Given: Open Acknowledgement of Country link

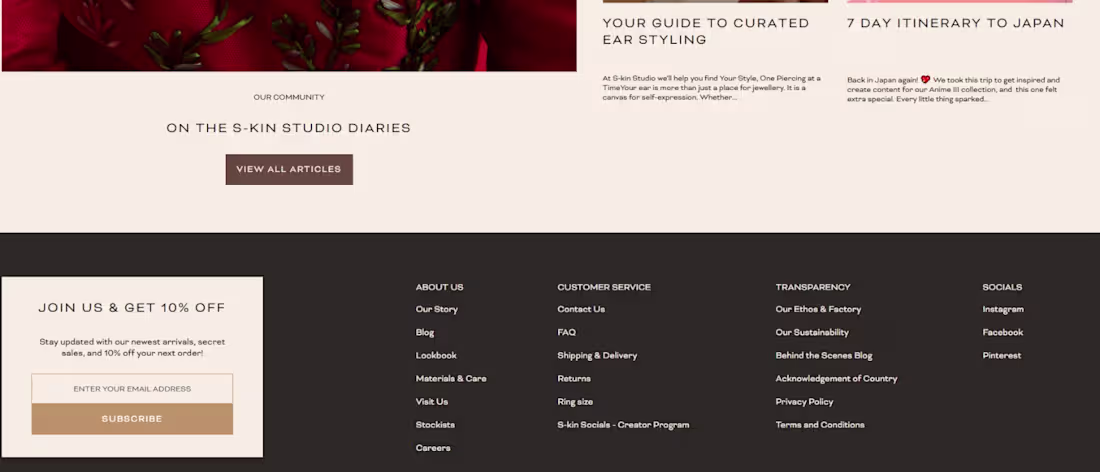Looking at the screenshot, I should 836,379.
